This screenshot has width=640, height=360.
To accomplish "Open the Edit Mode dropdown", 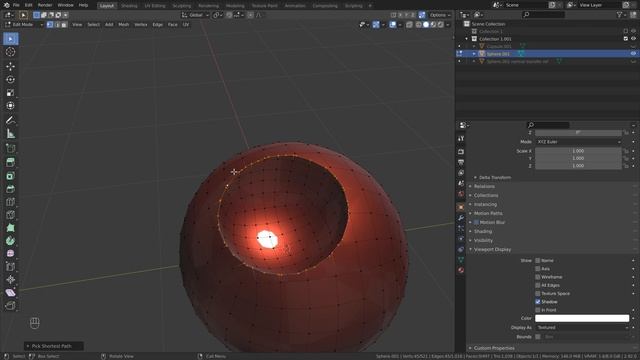I will 24,24.
